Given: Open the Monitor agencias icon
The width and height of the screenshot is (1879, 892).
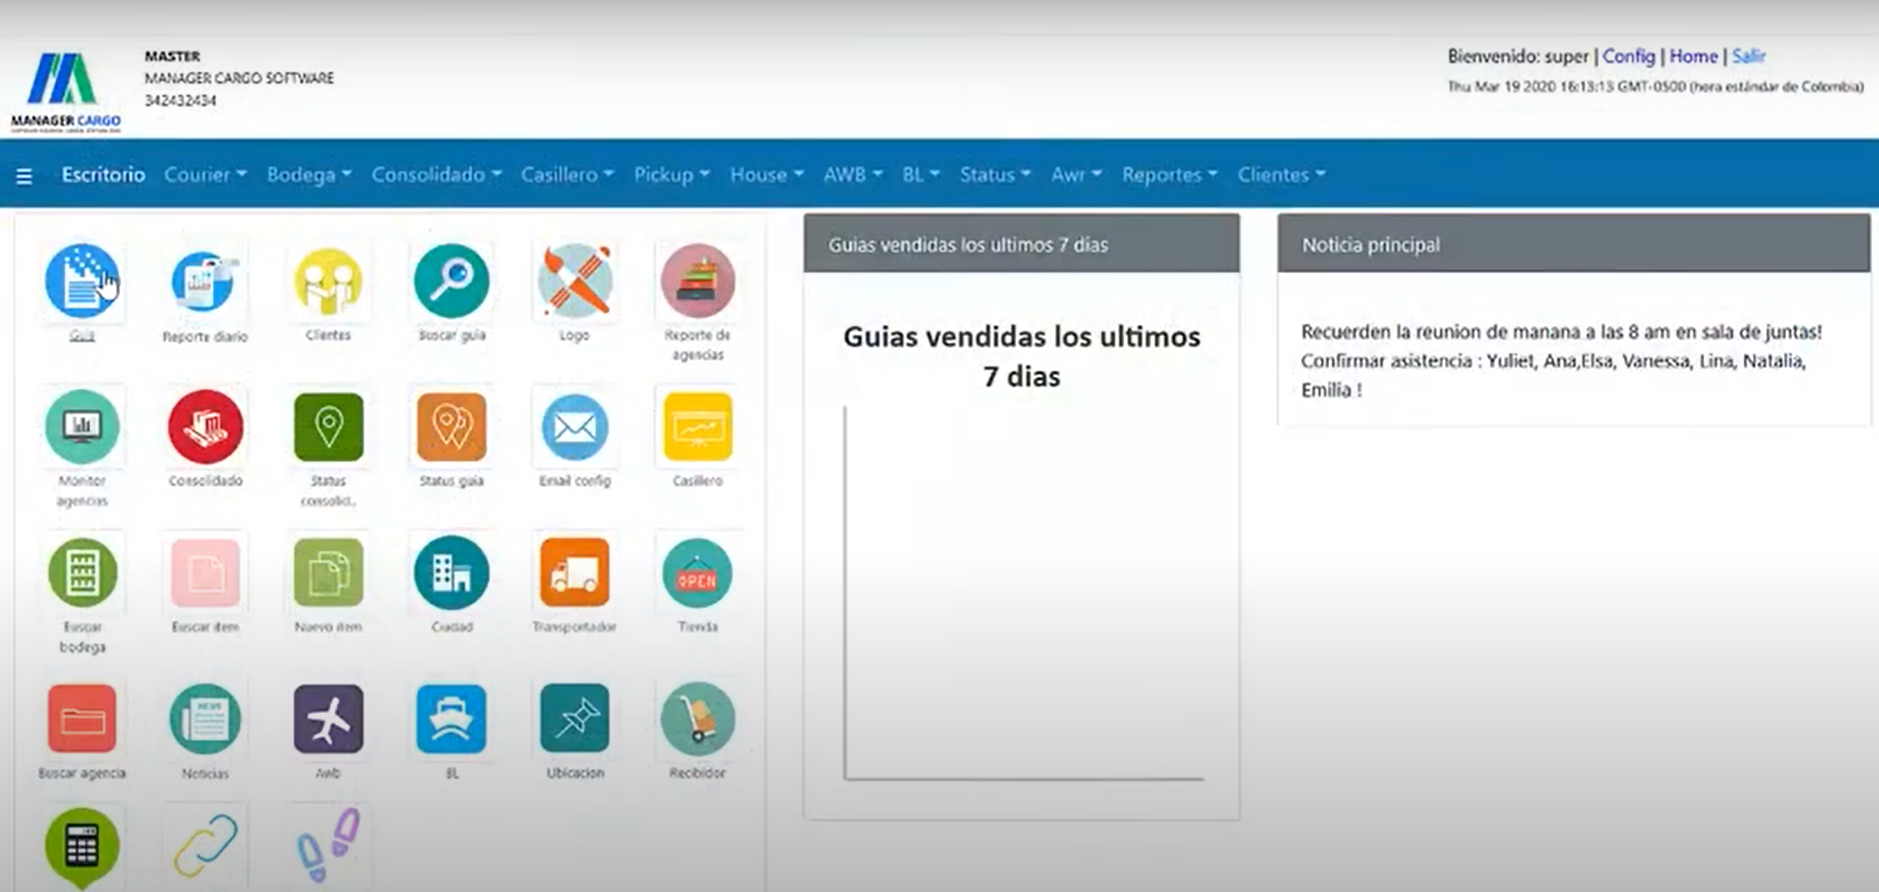Looking at the screenshot, I should [82, 427].
